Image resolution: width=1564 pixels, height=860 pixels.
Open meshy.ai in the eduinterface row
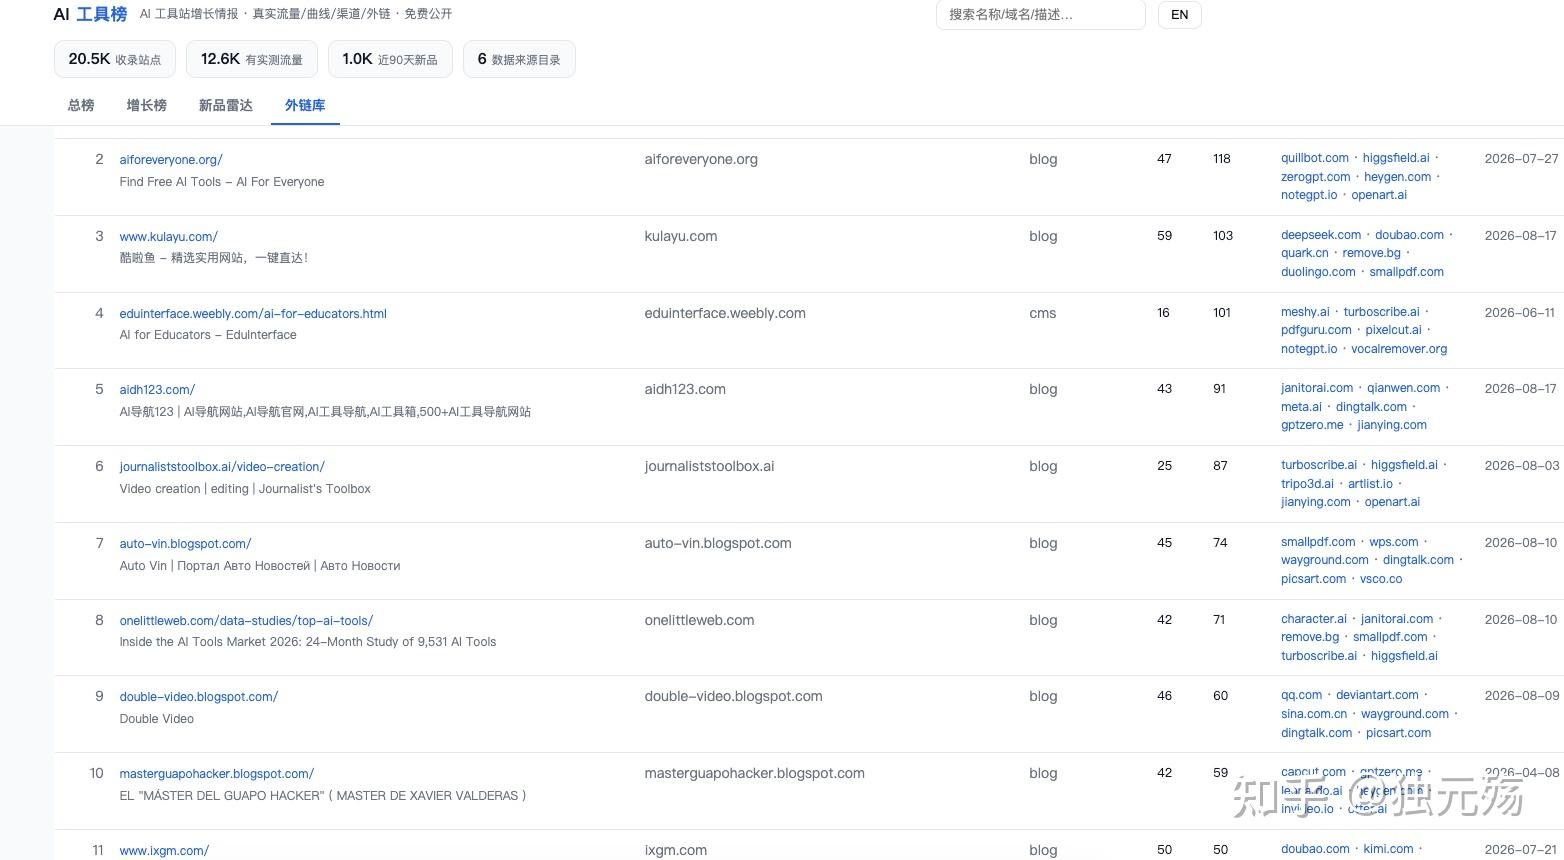(1306, 312)
